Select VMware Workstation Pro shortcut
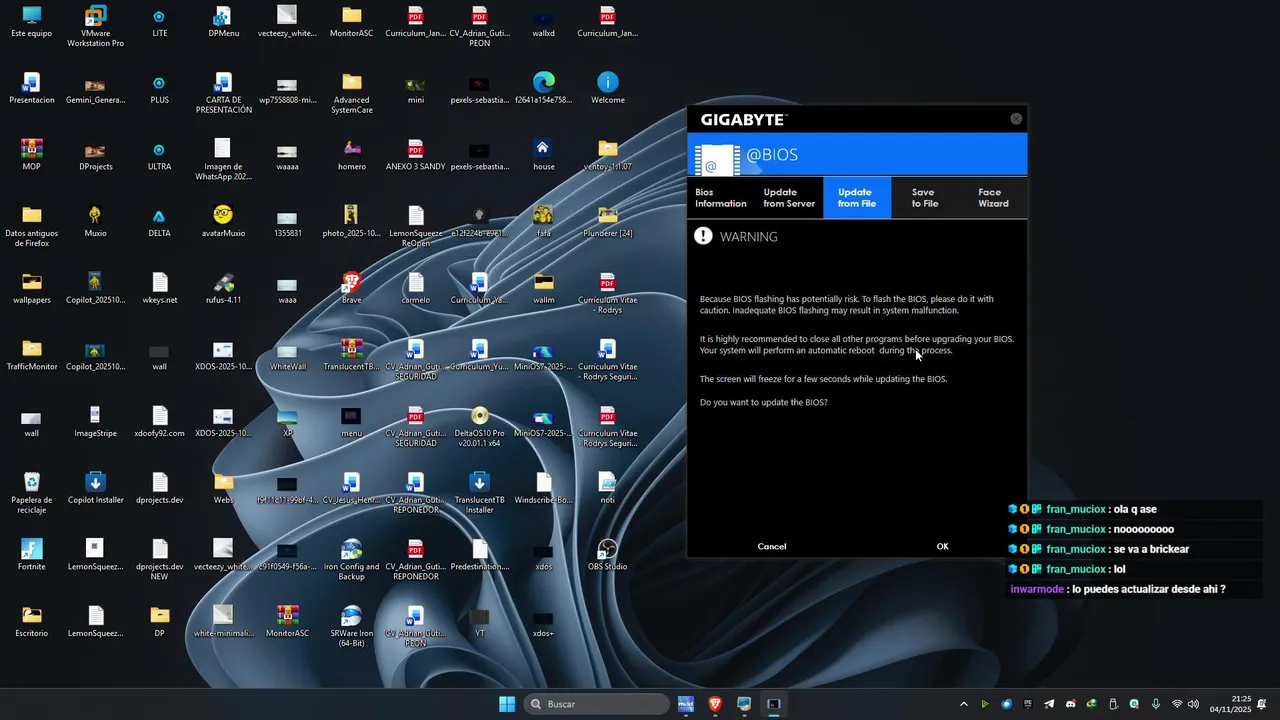Screen dimensions: 1280x720 pyautogui.click(x=96, y=27)
